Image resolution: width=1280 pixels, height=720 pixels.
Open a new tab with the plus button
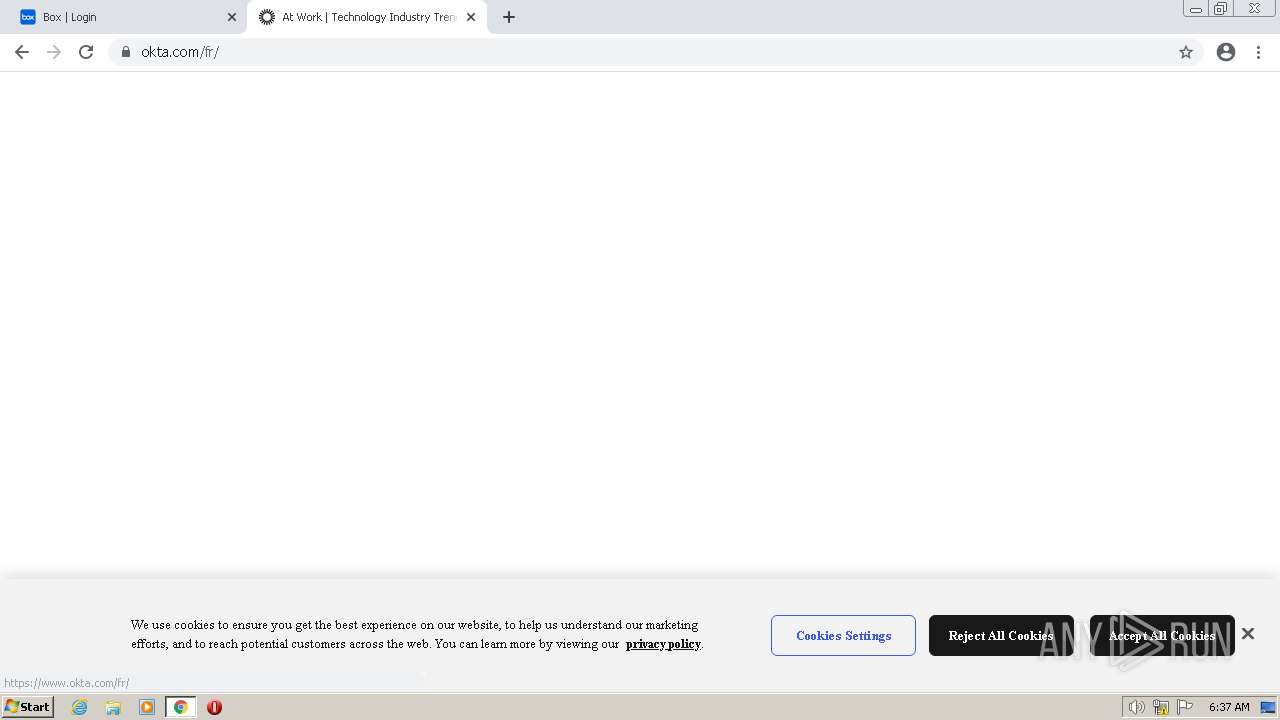[x=509, y=17]
